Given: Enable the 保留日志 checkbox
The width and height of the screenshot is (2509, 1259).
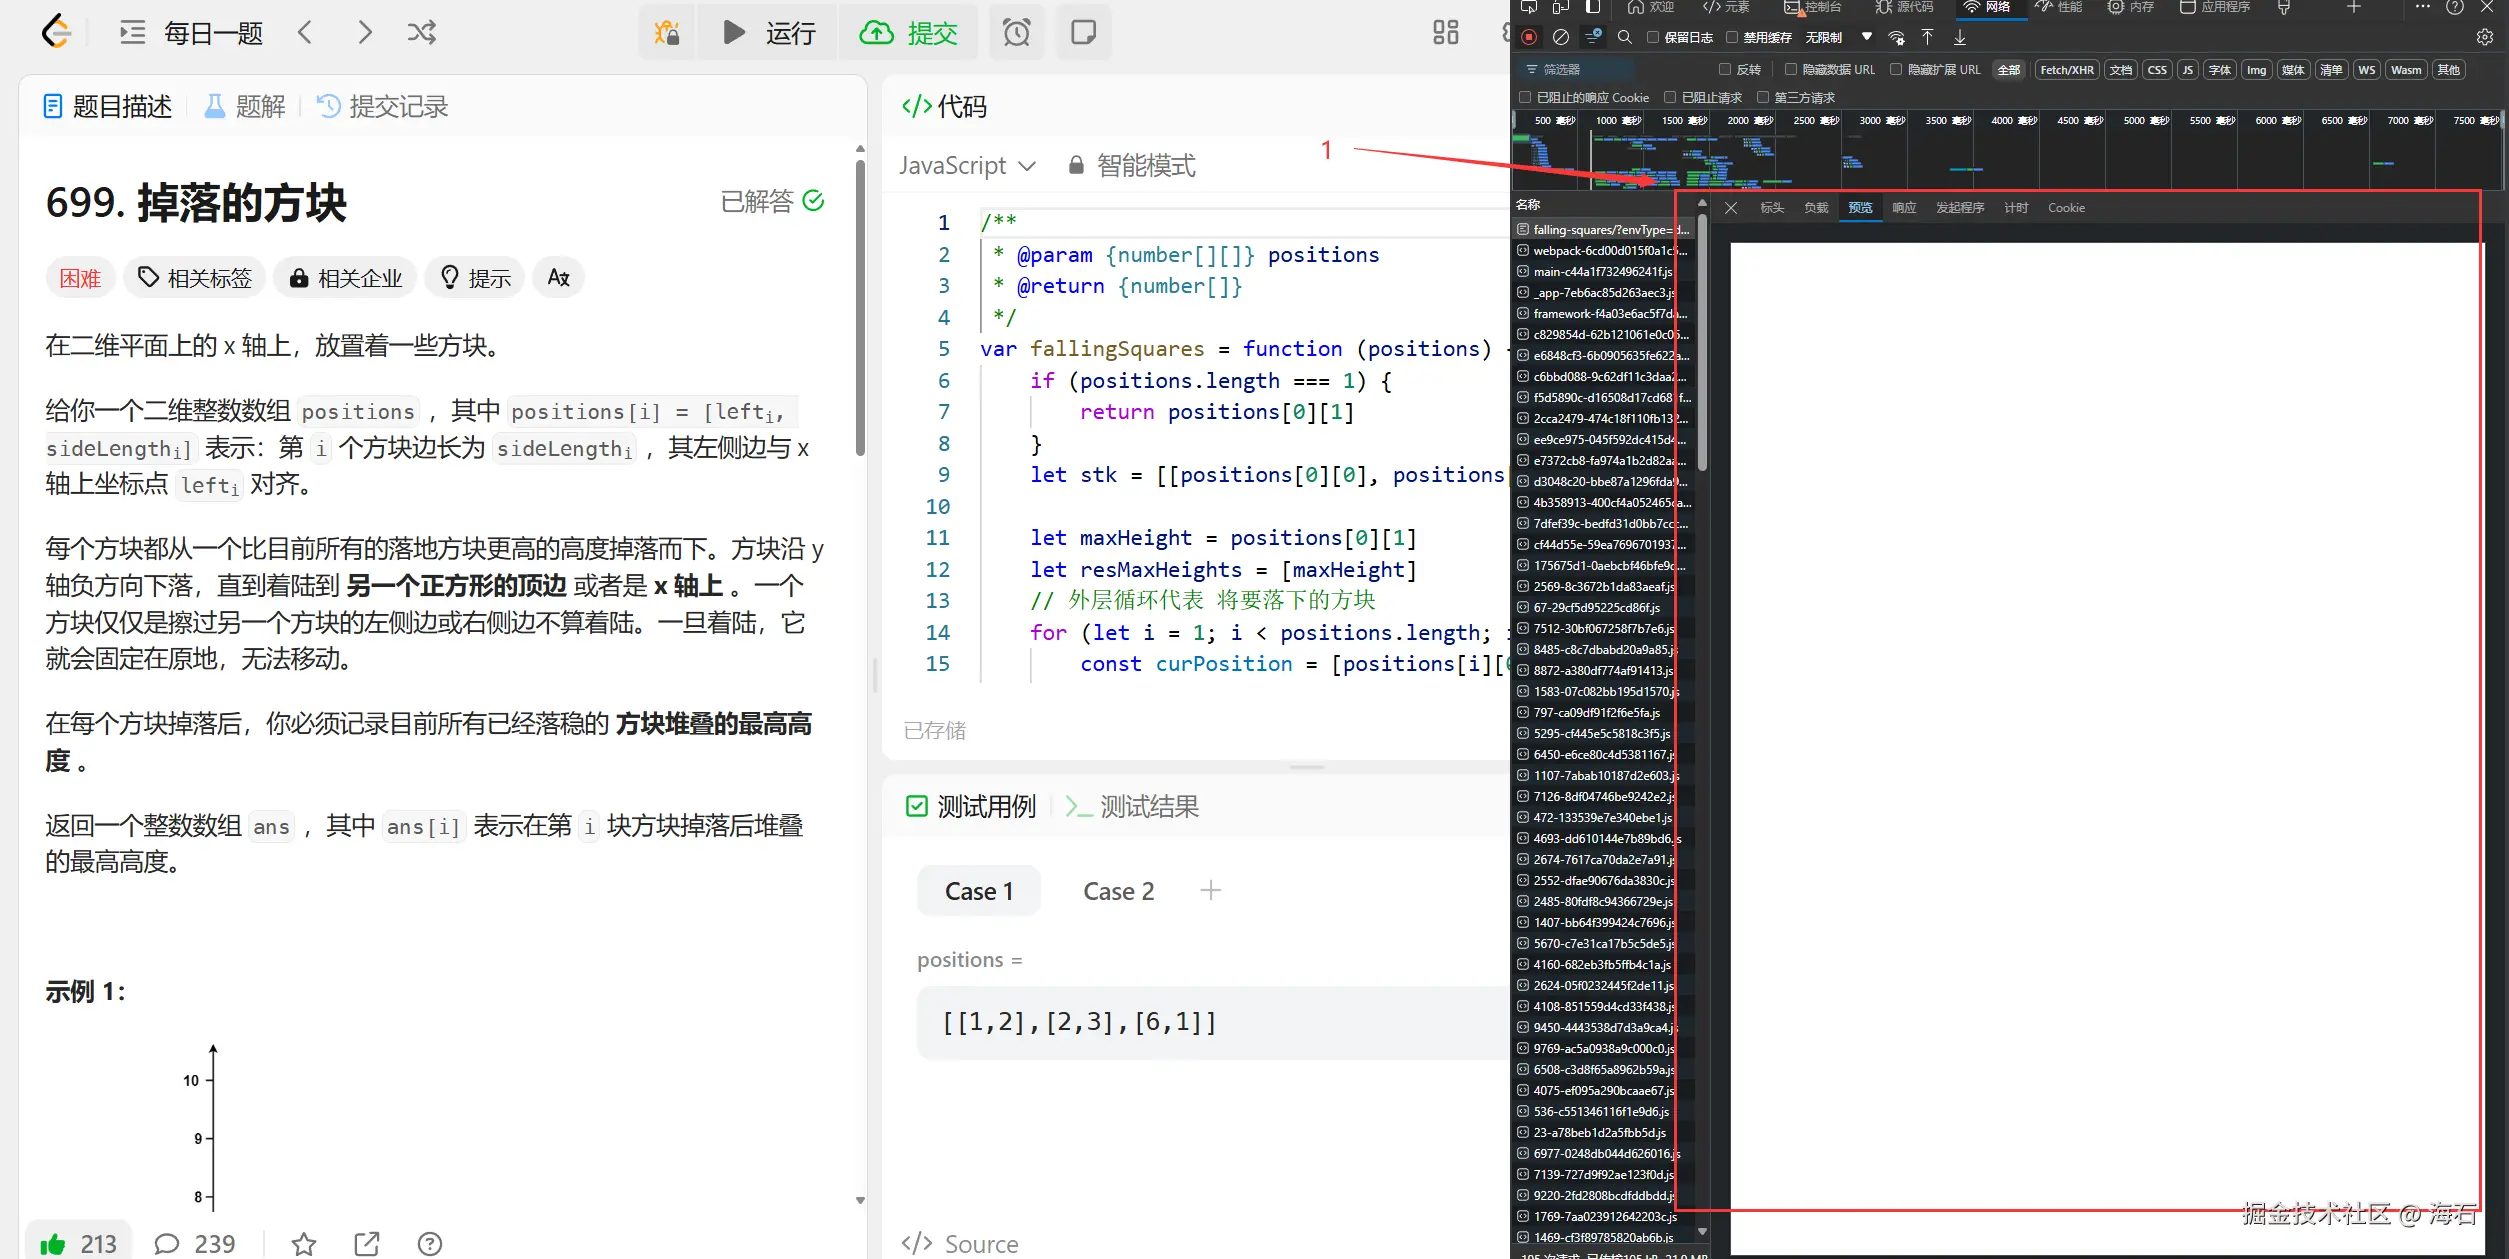Looking at the screenshot, I should [x=1653, y=38].
